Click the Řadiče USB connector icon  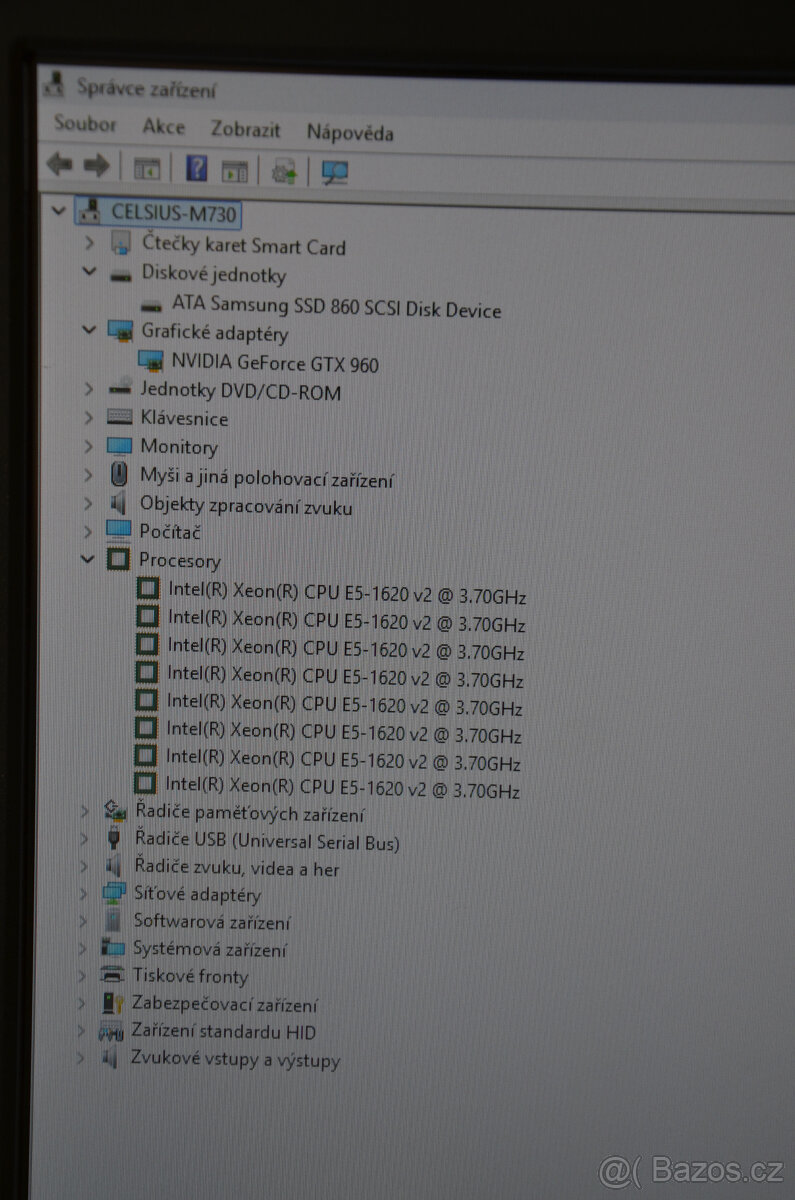[114, 838]
